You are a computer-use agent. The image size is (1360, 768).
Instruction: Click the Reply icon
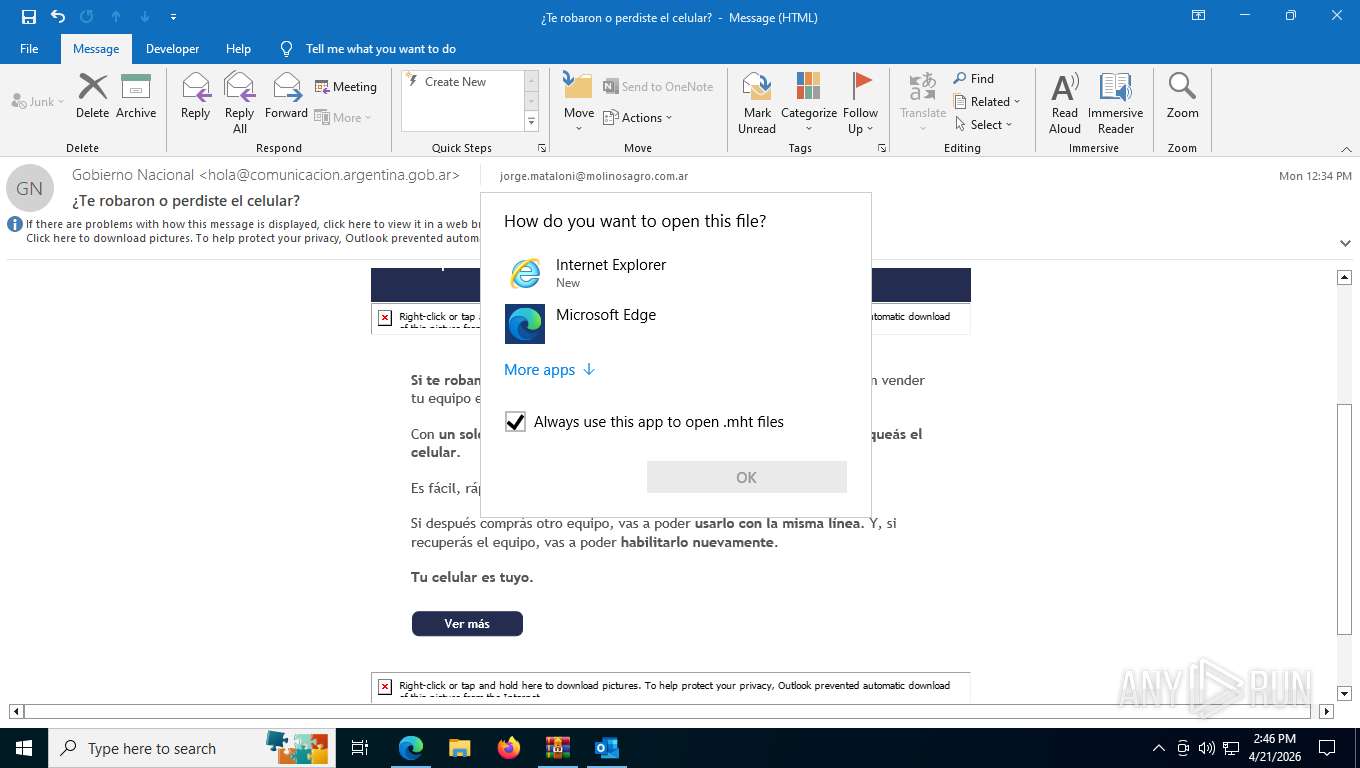tap(196, 96)
